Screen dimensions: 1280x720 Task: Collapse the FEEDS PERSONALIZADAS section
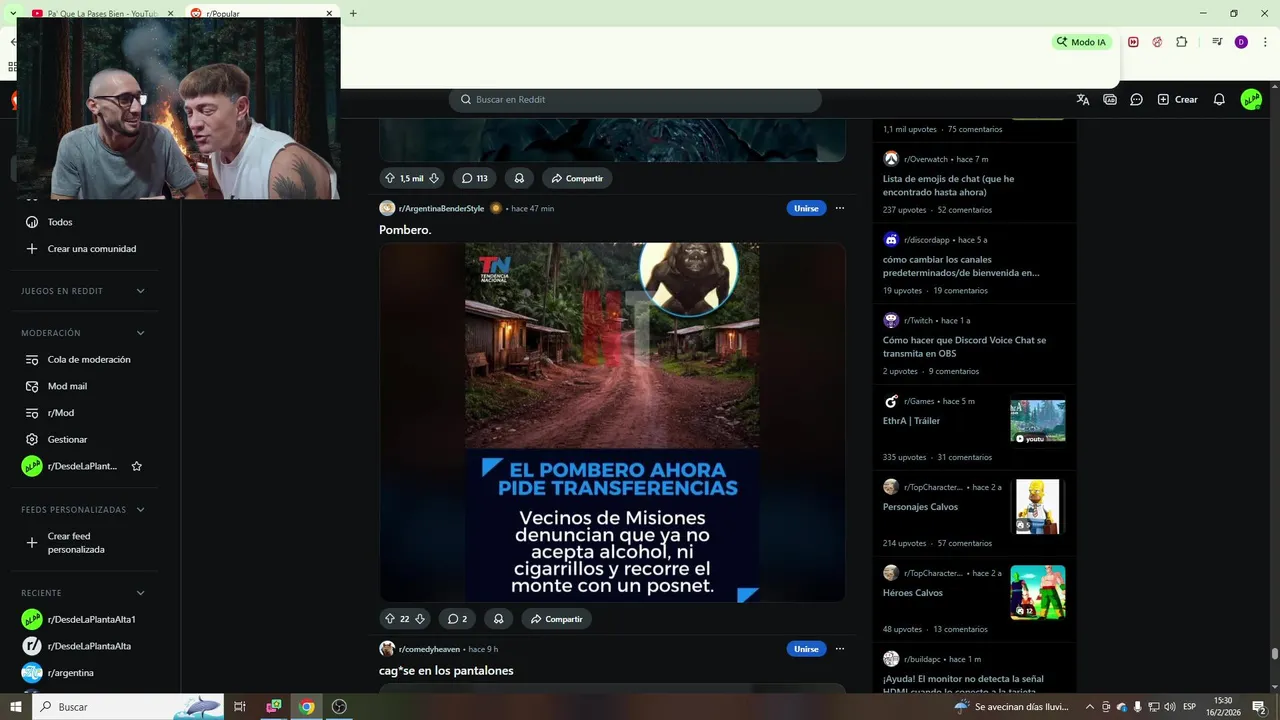point(140,510)
